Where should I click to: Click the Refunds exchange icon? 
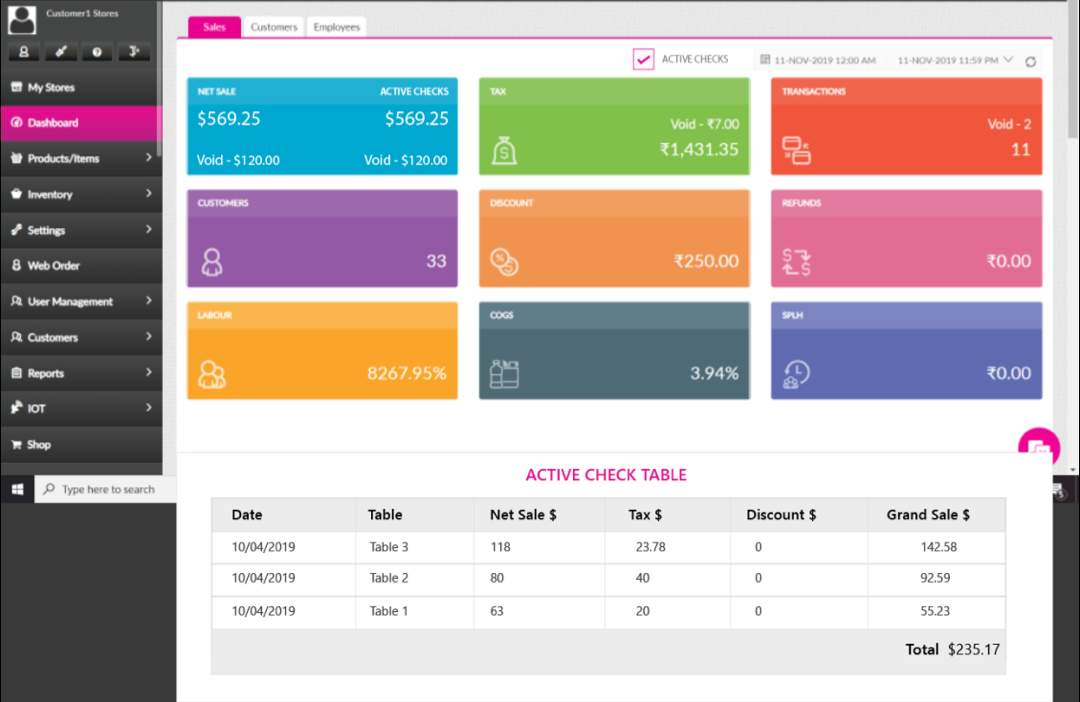point(796,262)
